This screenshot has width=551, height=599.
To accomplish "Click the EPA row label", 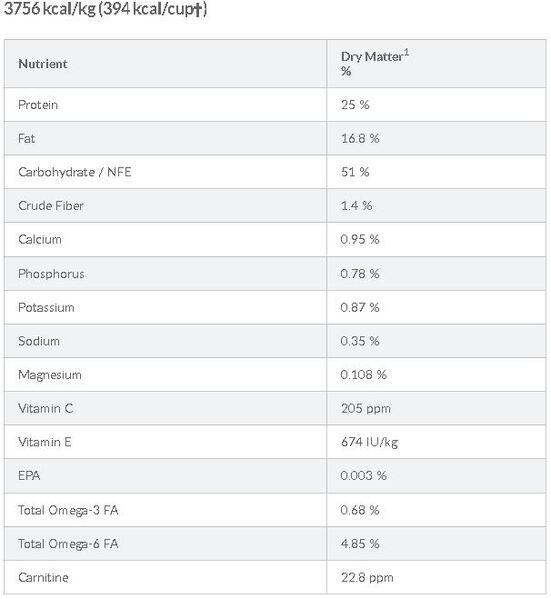I will click(29, 476).
